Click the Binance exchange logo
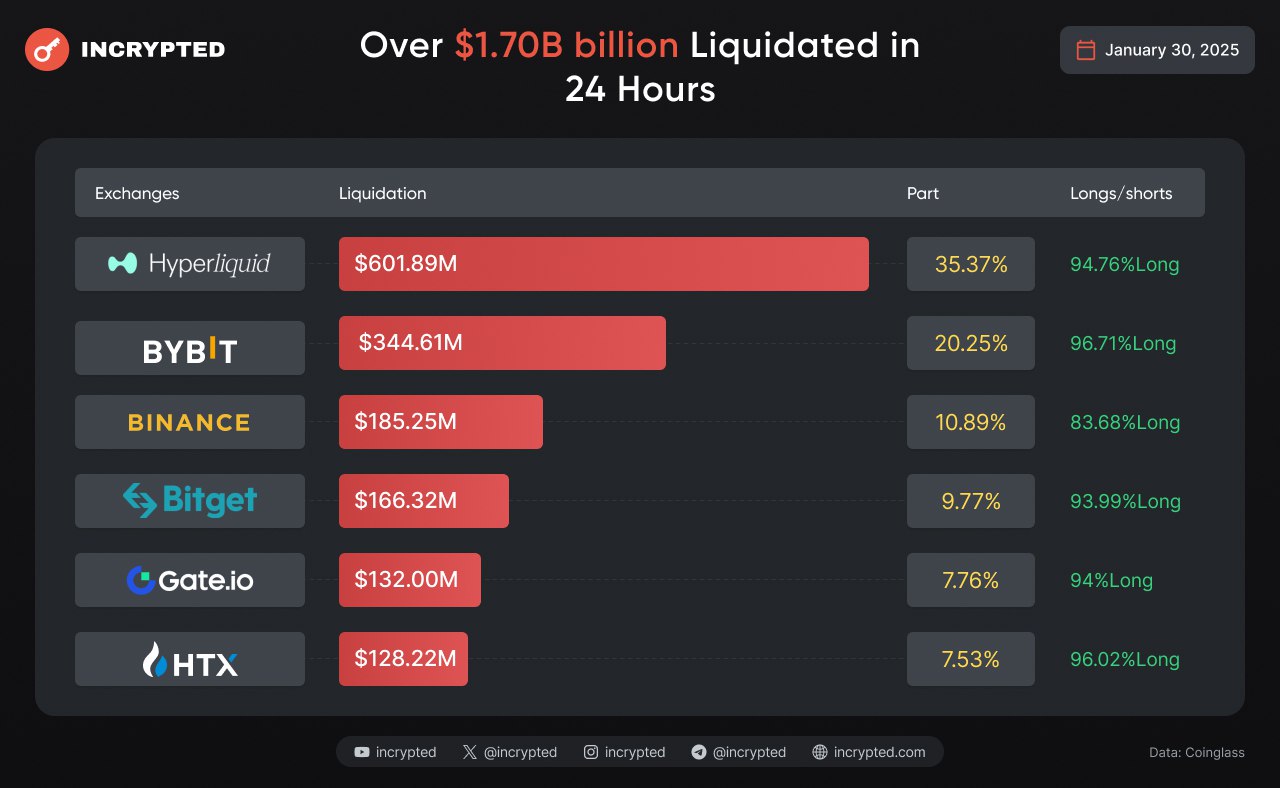Viewport: 1280px width, 788px height. (x=190, y=422)
